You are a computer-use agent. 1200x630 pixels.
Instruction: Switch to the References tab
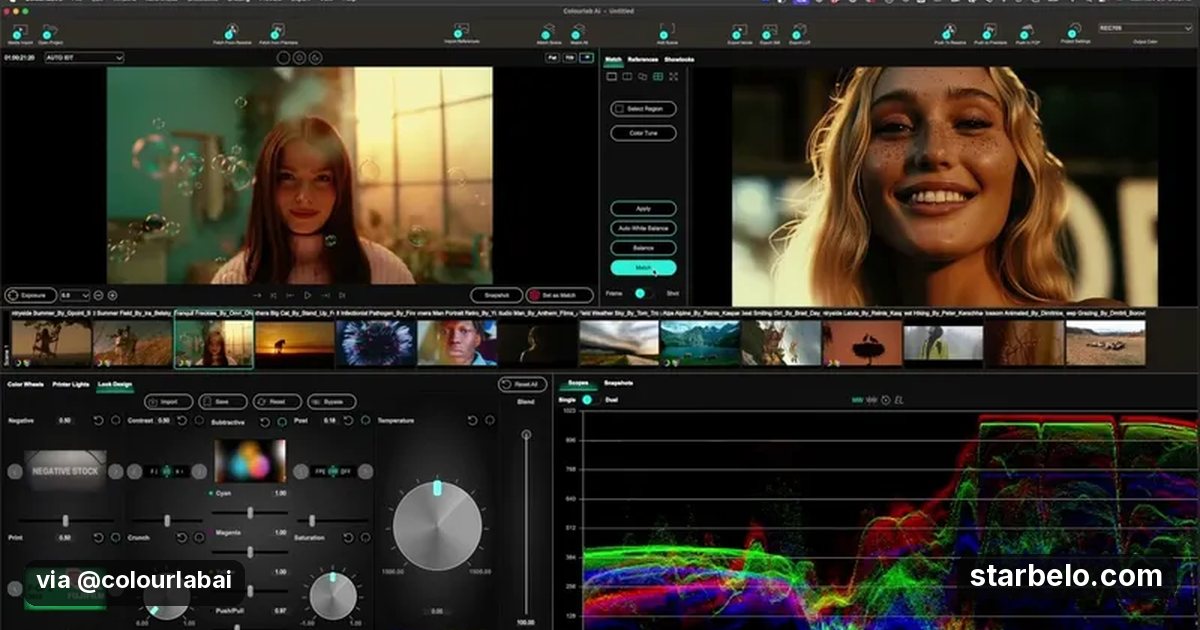tap(642, 60)
